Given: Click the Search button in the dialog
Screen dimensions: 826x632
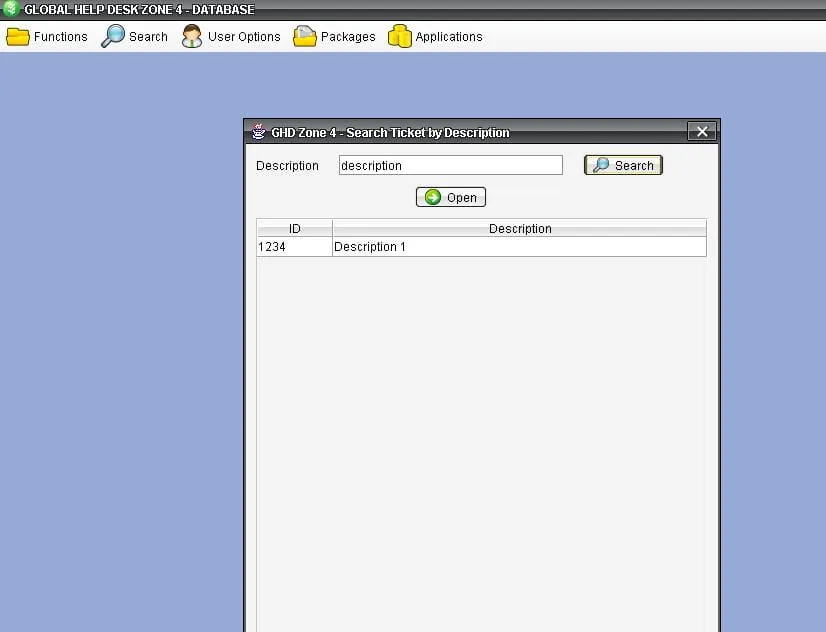Looking at the screenshot, I should click(623, 165).
